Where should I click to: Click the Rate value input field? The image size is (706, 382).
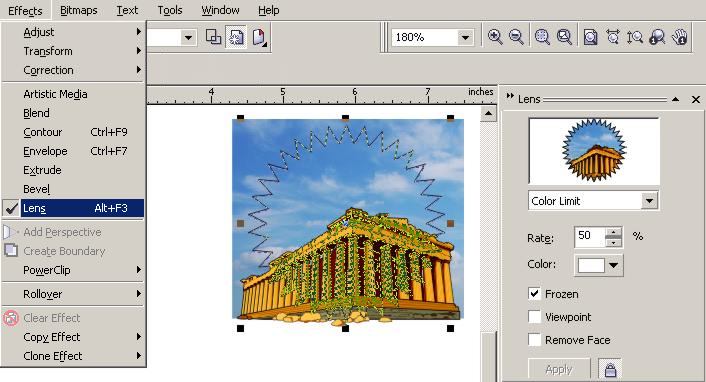(590, 236)
